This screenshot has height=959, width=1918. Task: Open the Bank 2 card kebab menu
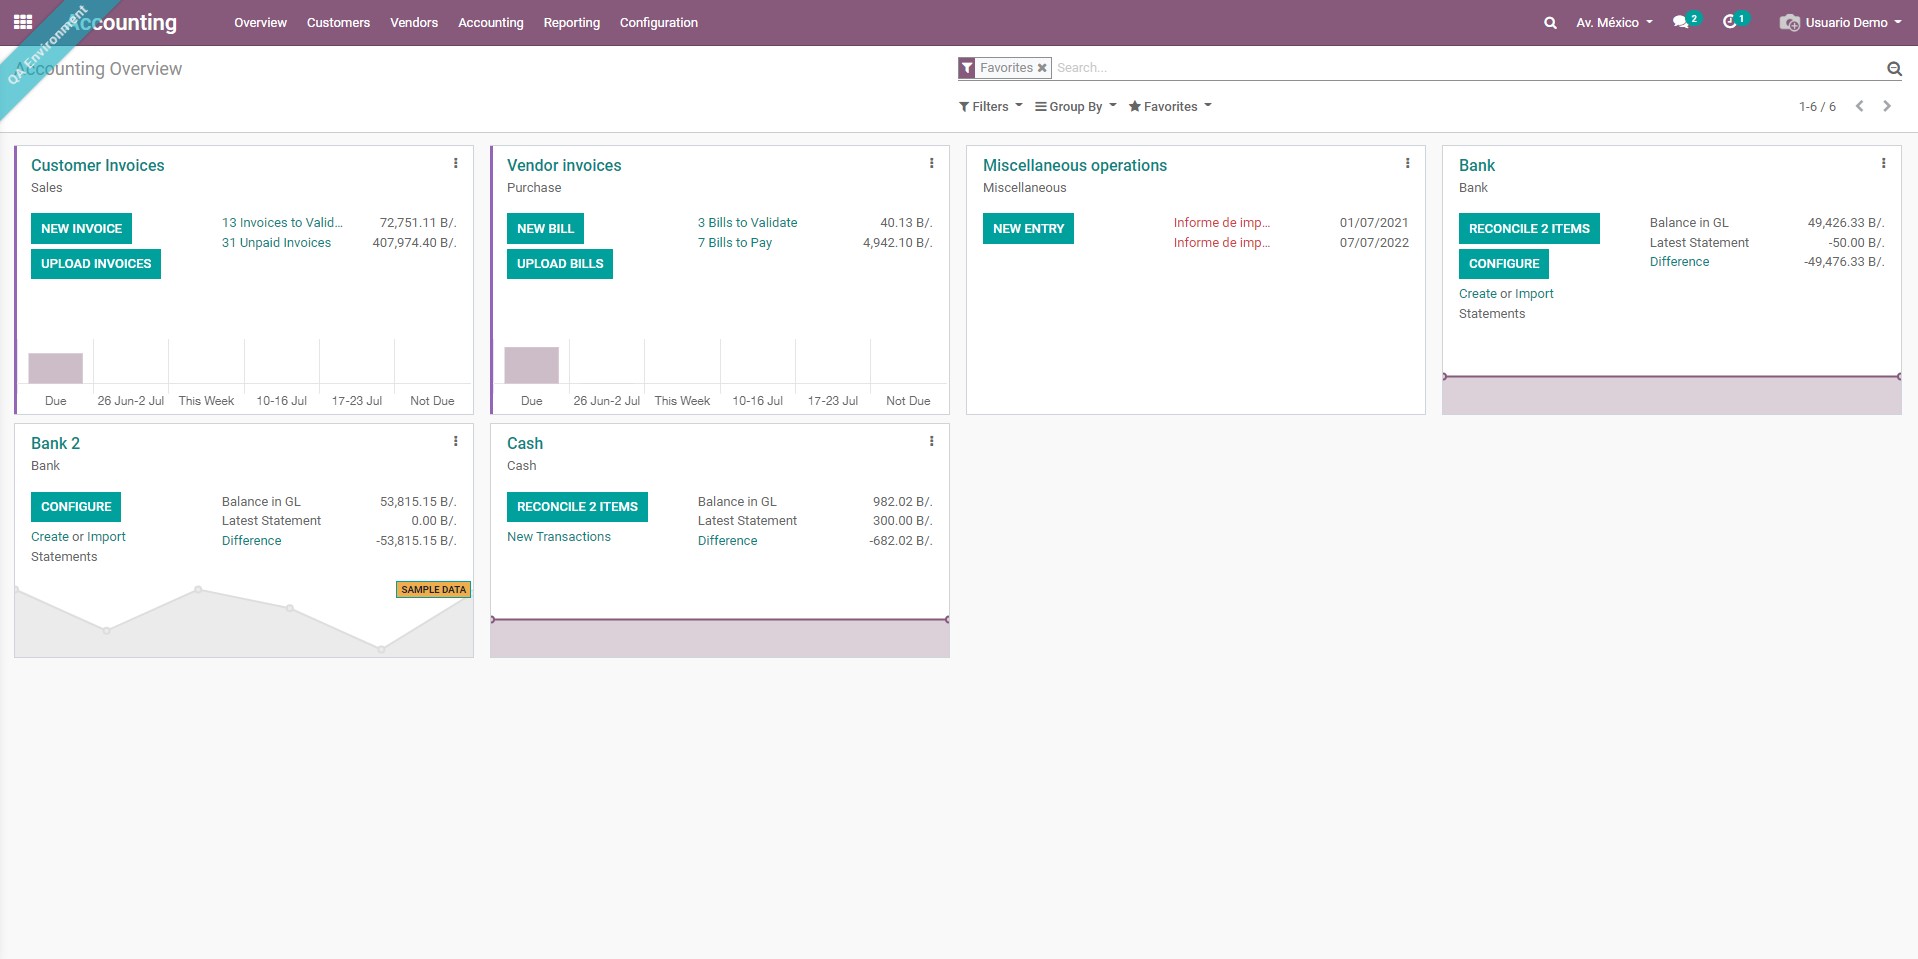[456, 441]
